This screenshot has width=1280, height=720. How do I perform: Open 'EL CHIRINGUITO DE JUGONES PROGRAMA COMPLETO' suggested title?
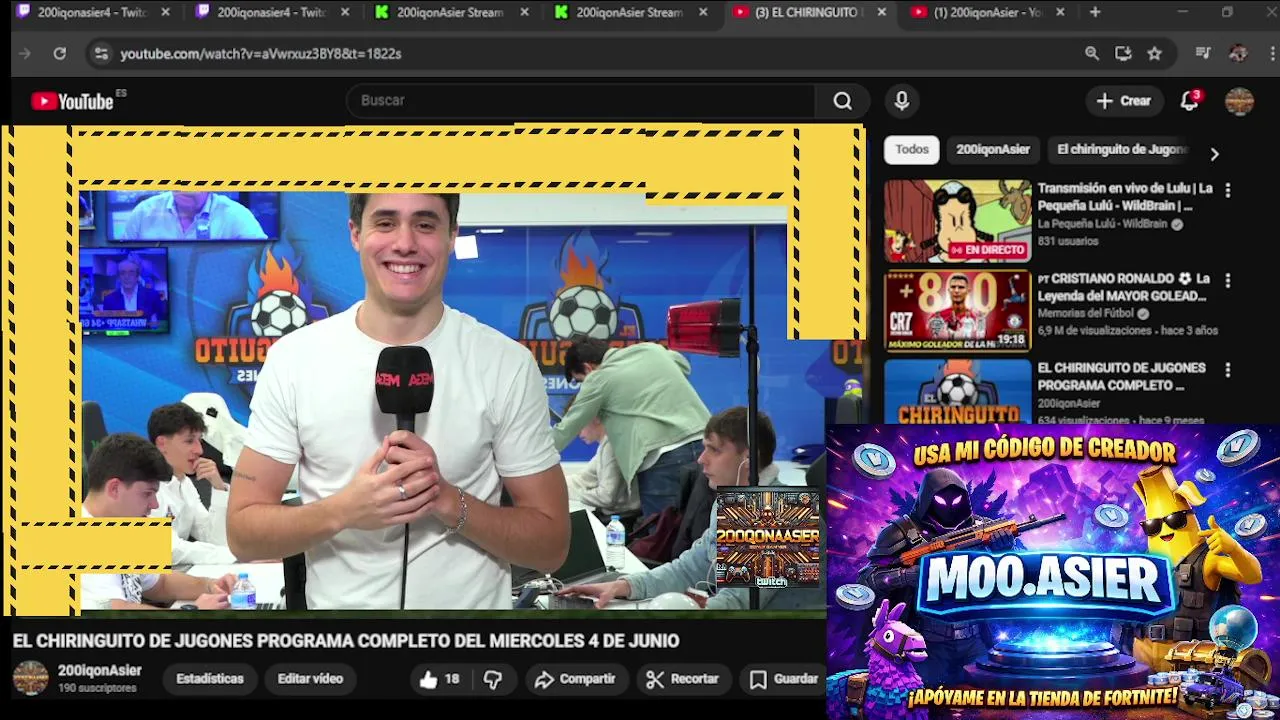pyautogui.click(x=1121, y=377)
